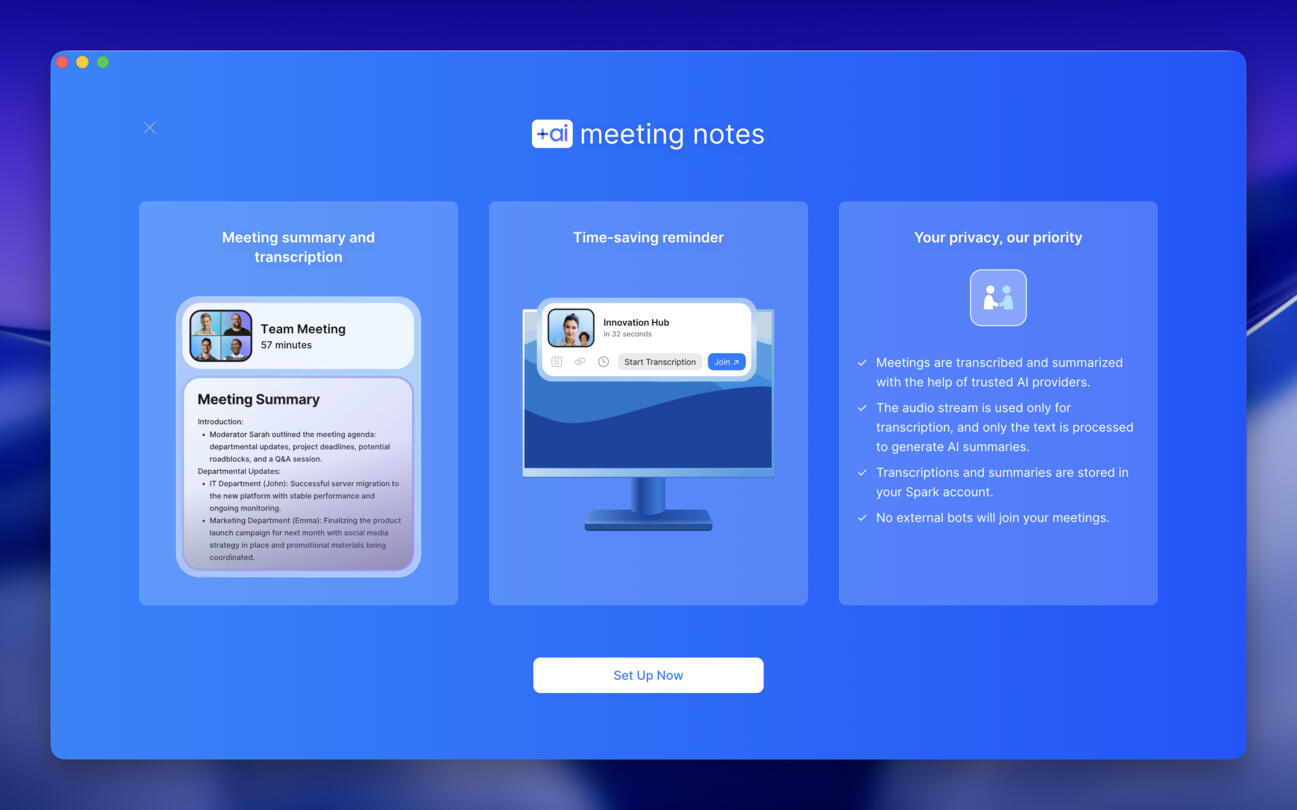Click the 'in 32 seconds' countdown text
This screenshot has height=810, width=1297.
627,334
